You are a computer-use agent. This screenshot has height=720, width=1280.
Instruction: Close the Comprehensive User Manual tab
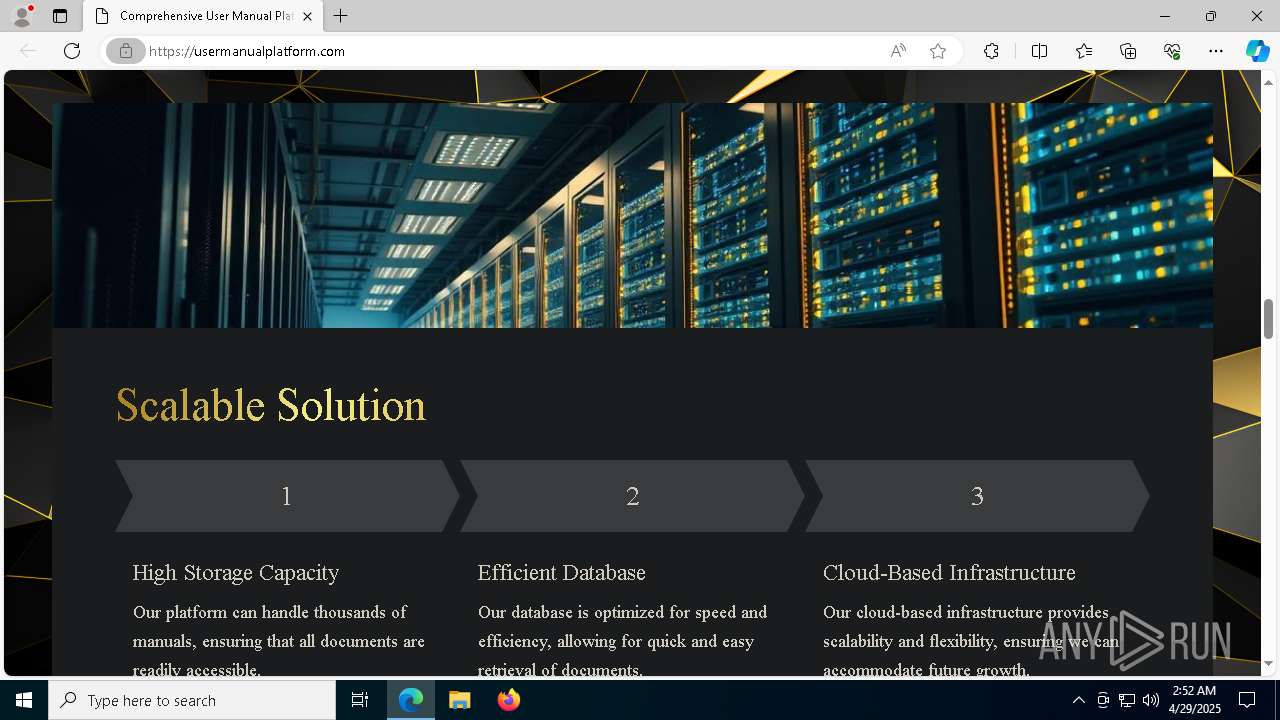(x=307, y=16)
